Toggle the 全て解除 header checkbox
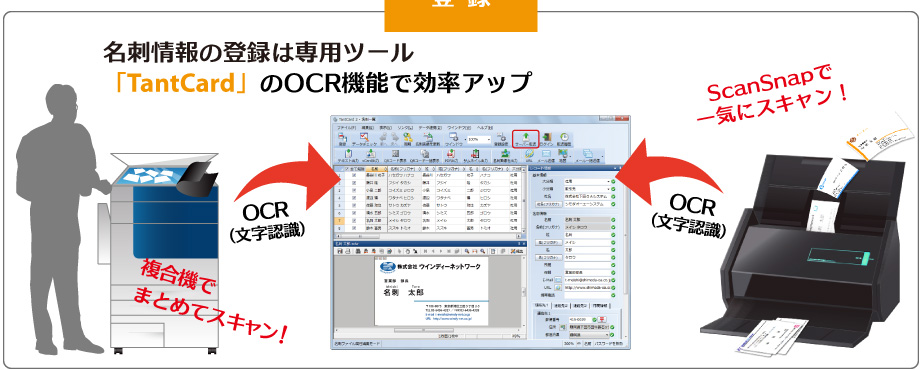920x370 pixels. tap(346, 169)
